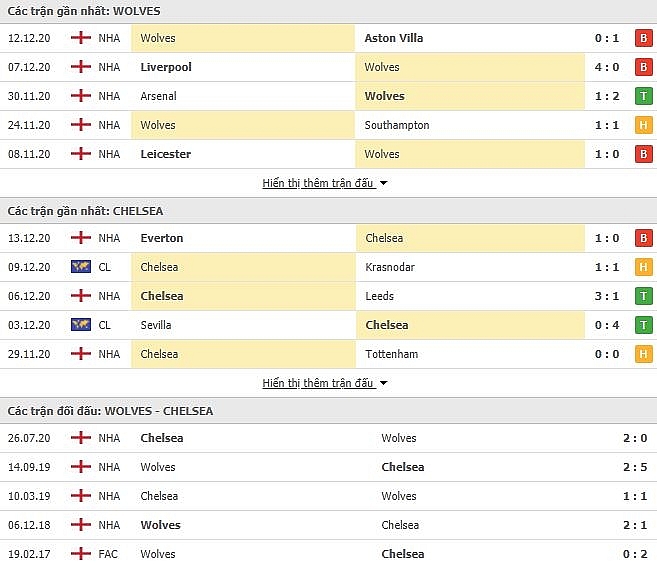Screen dimensions: 657x565
Task: Click green T badge for Chelsea–Leeds
Action: [x=644, y=296]
